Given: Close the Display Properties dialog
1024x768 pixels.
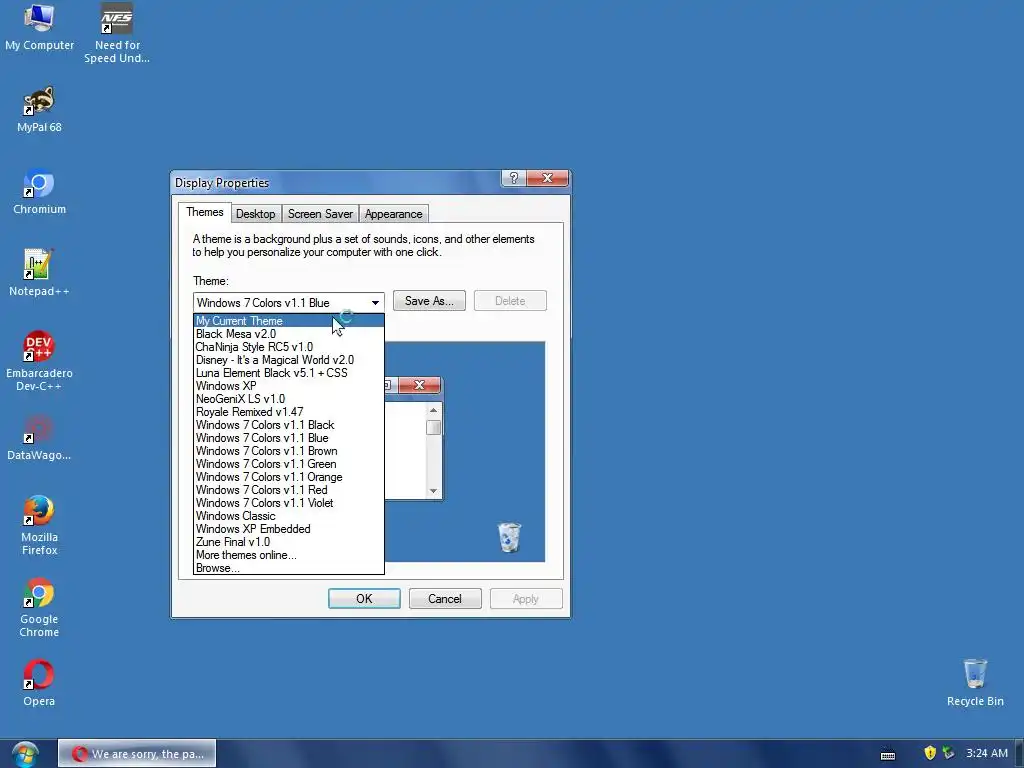Looking at the screenshot, I should pyautogui.click(x=547, y=178).
